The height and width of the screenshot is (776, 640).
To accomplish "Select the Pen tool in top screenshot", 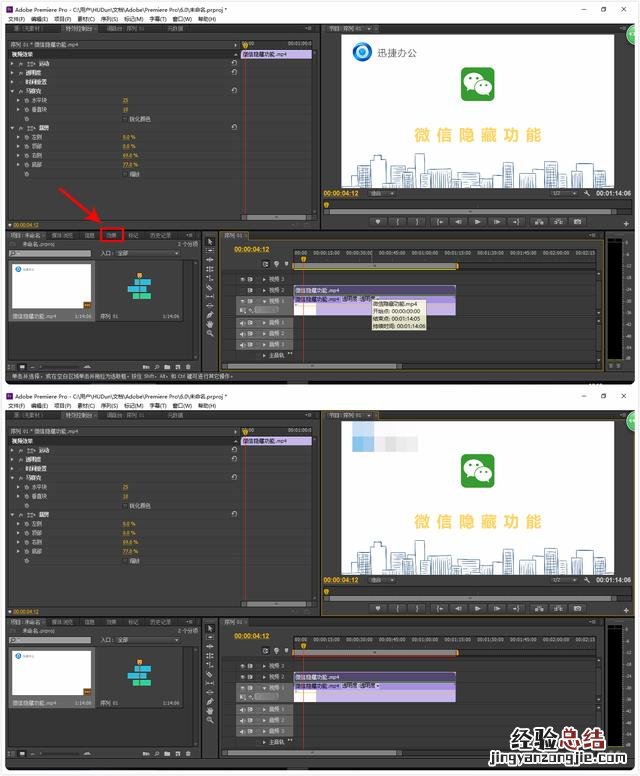I will (210, 315).
